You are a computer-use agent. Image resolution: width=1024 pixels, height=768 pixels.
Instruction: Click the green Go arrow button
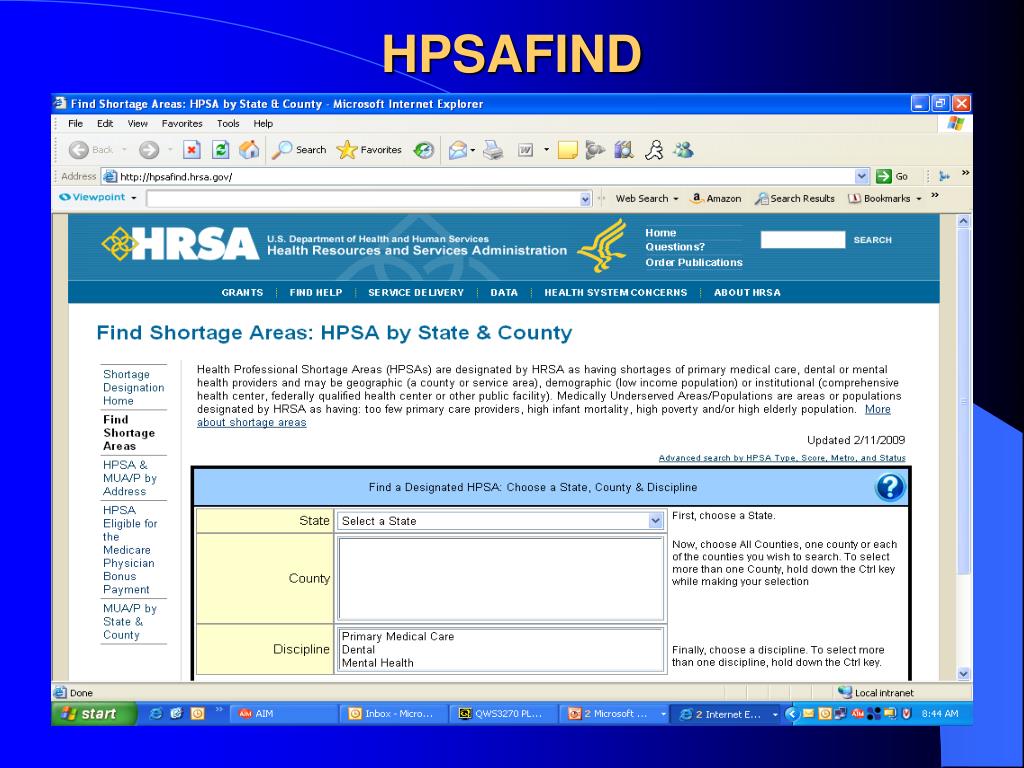click(892, 176)
